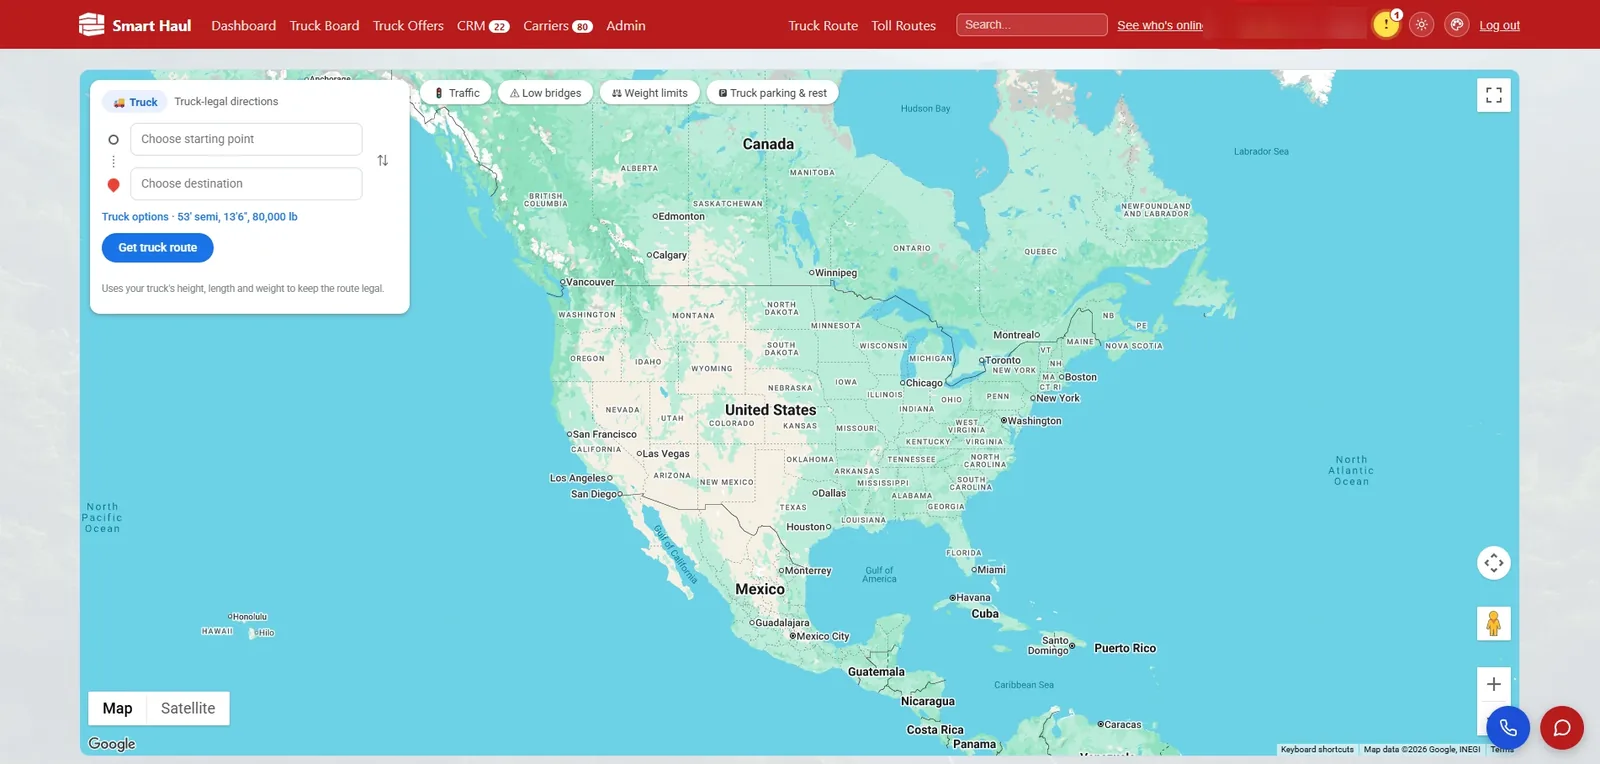
Task: Go to Truck Board
Action: (x=324, y=25)
